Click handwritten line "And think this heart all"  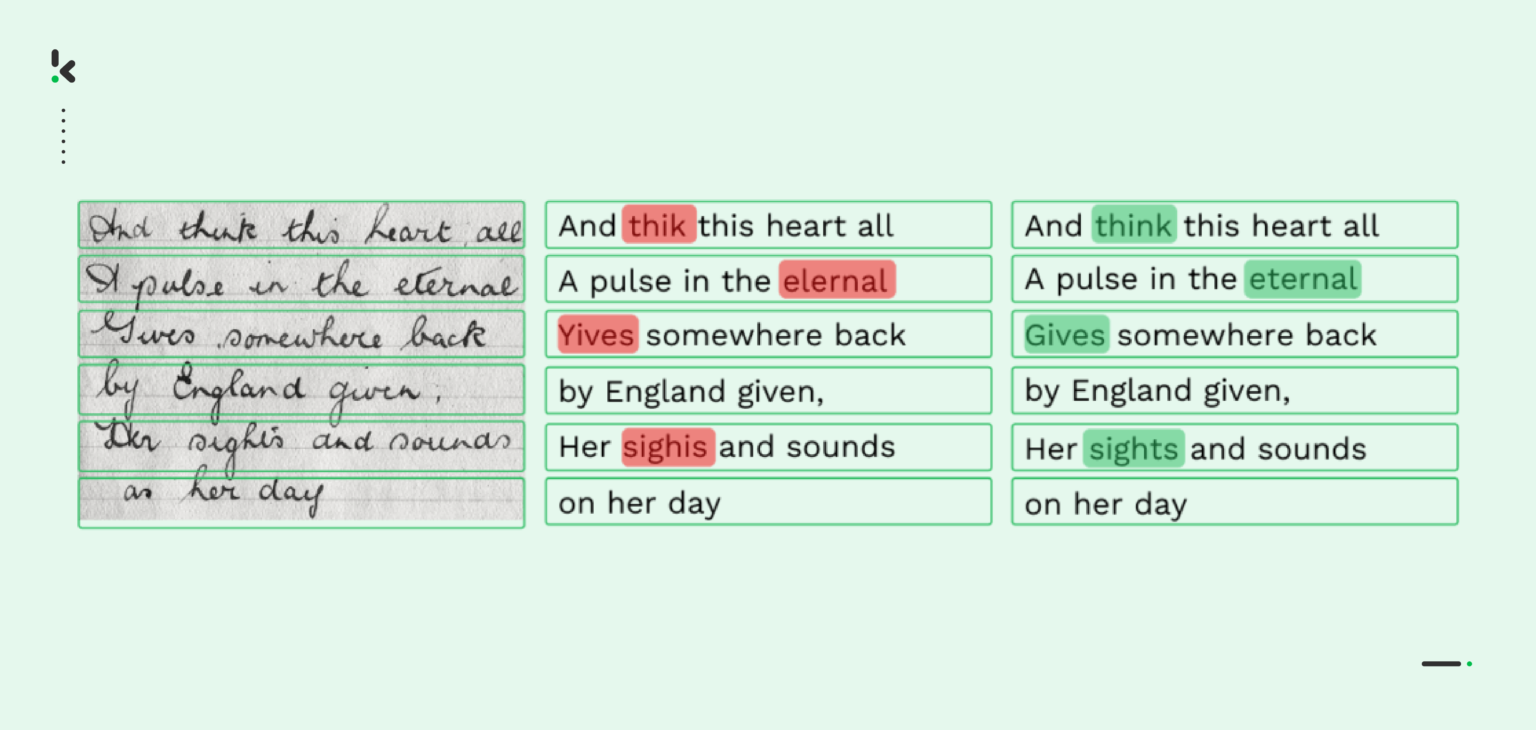[x=301, y=226]
